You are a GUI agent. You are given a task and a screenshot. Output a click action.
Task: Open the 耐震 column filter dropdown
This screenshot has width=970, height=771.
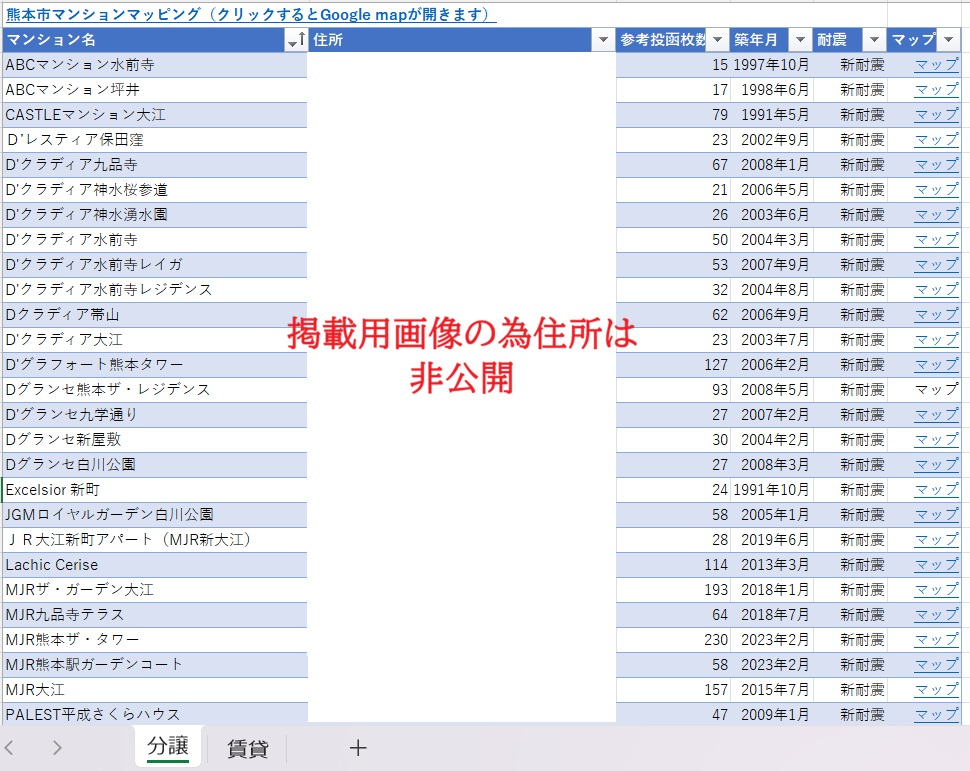click(873, 40)
